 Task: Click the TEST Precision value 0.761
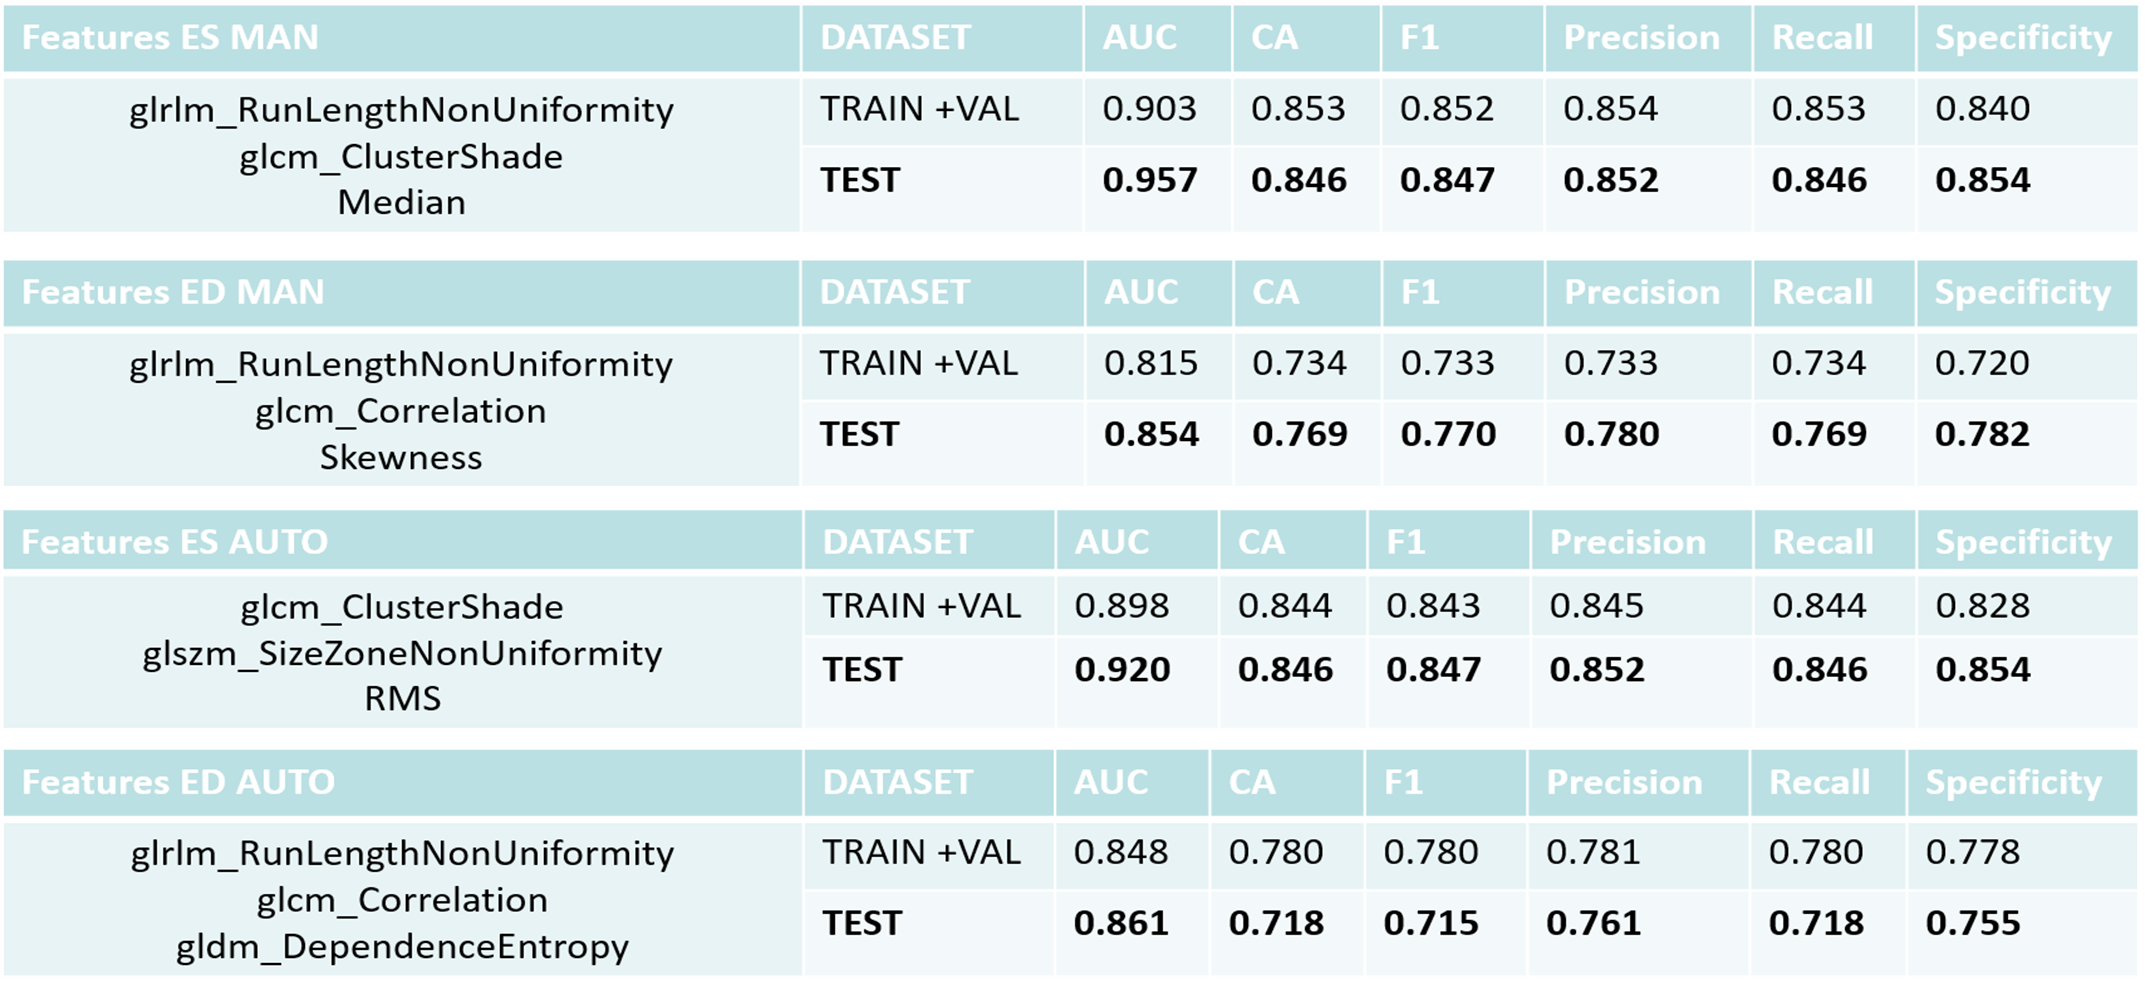tap(1593, 923)
